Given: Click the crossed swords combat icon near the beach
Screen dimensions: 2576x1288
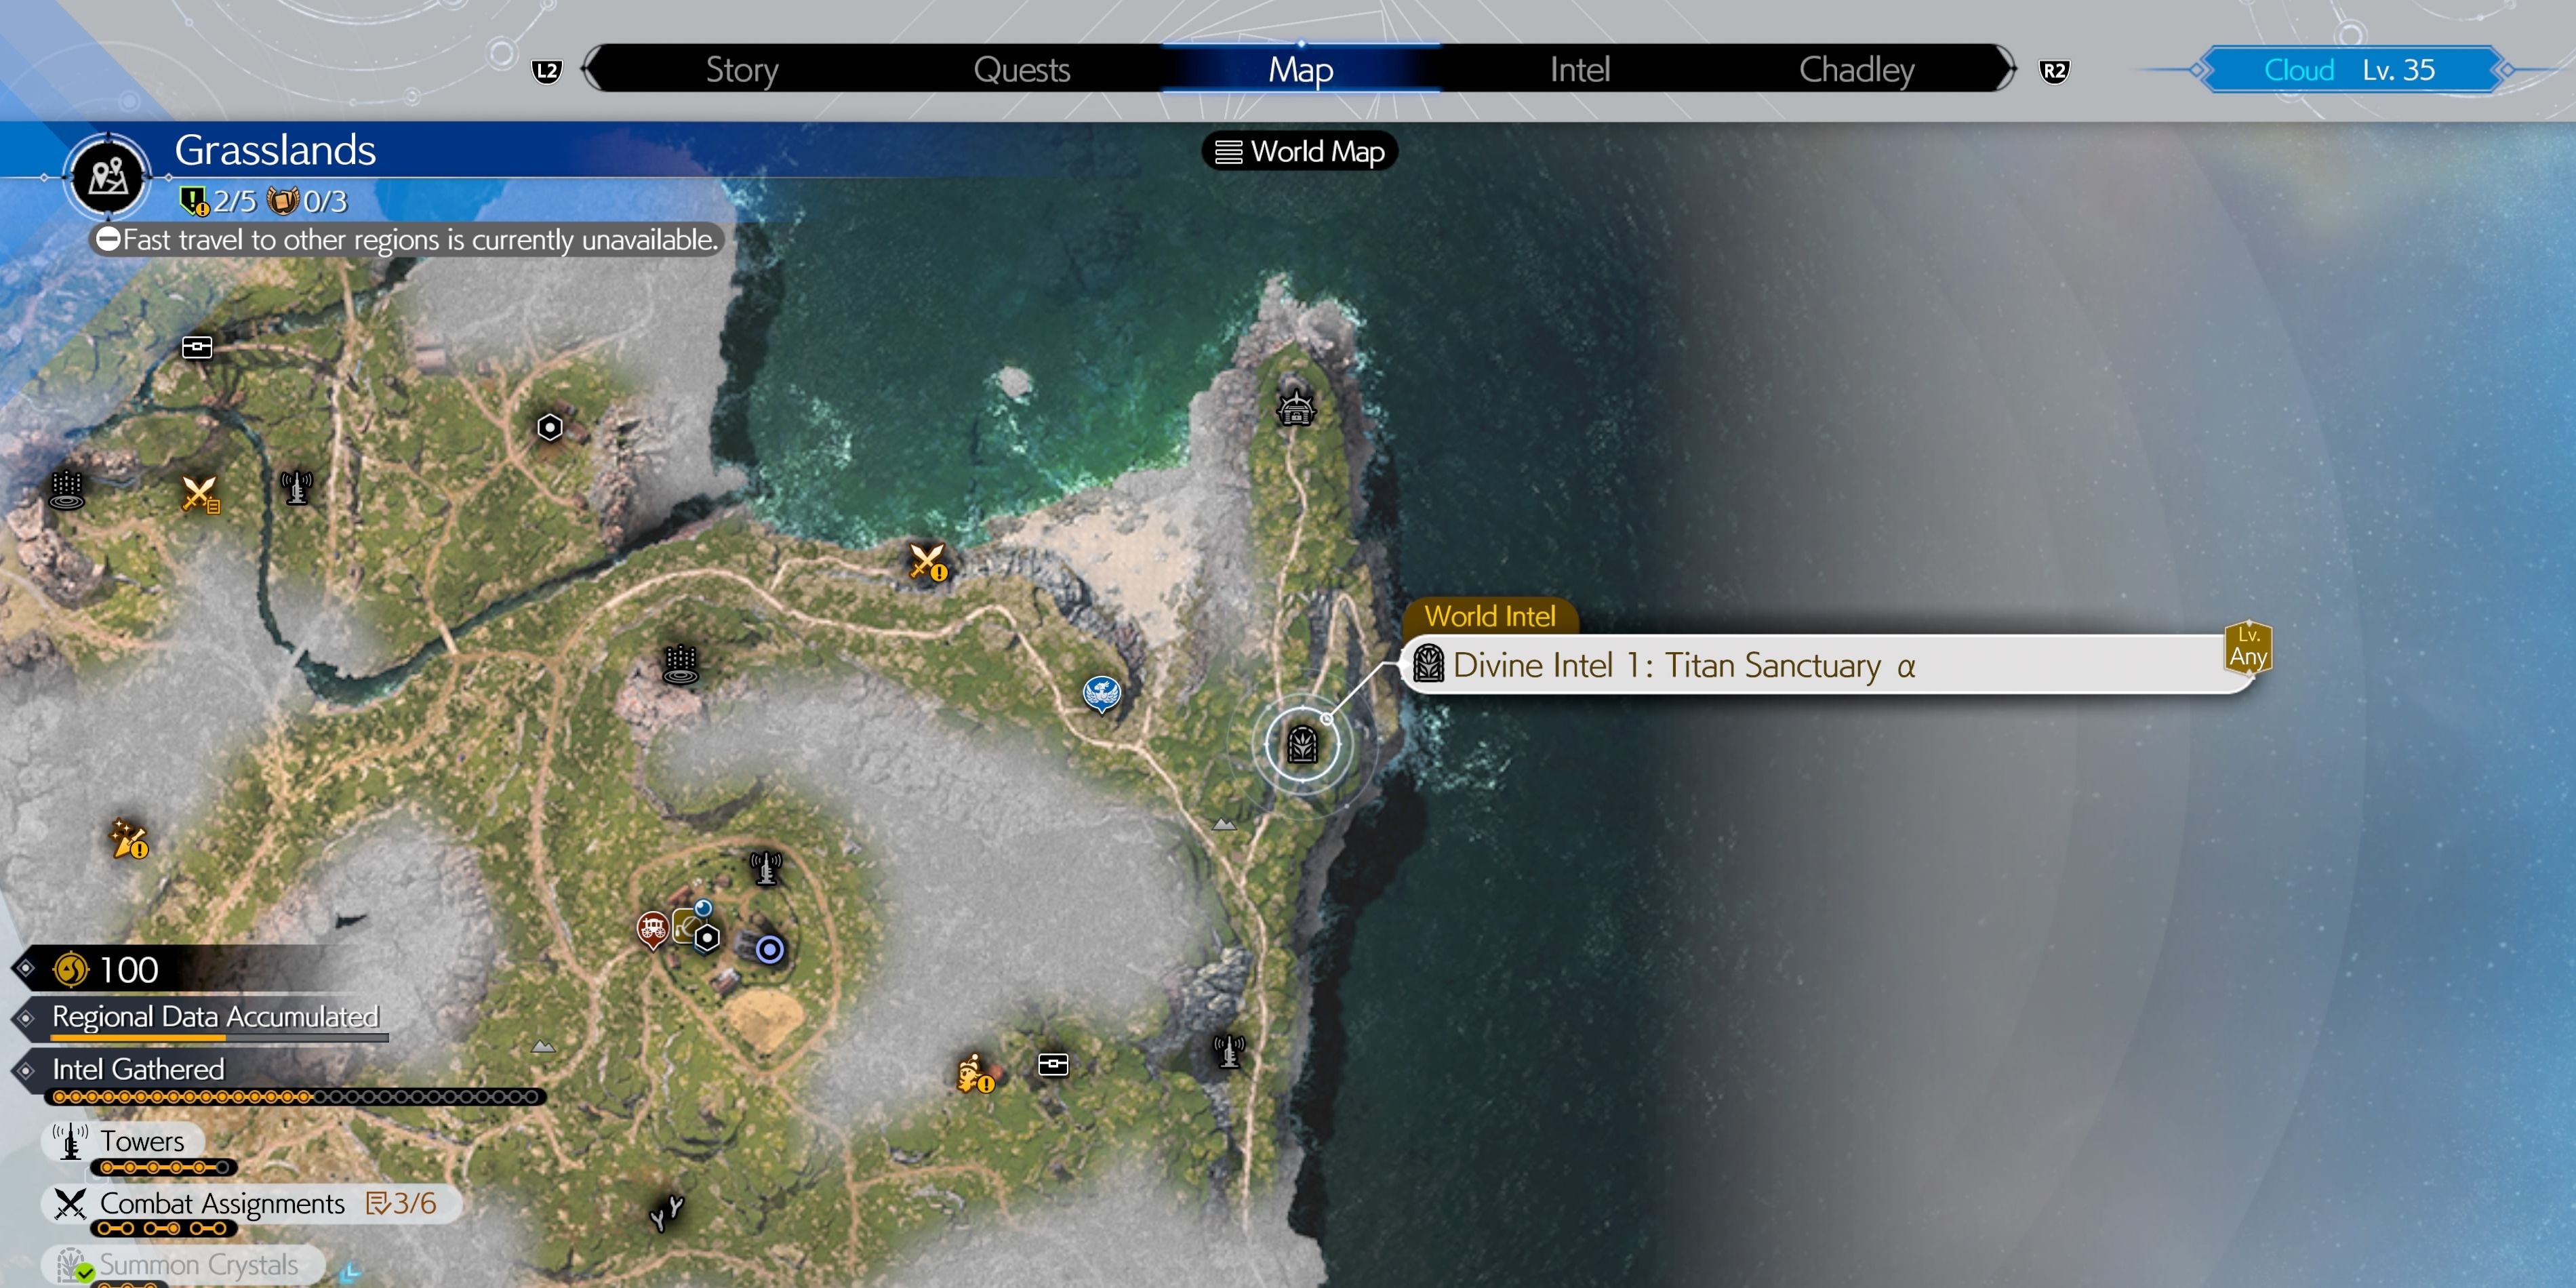Looking at the screenshot, I should (x=926, y=561).
